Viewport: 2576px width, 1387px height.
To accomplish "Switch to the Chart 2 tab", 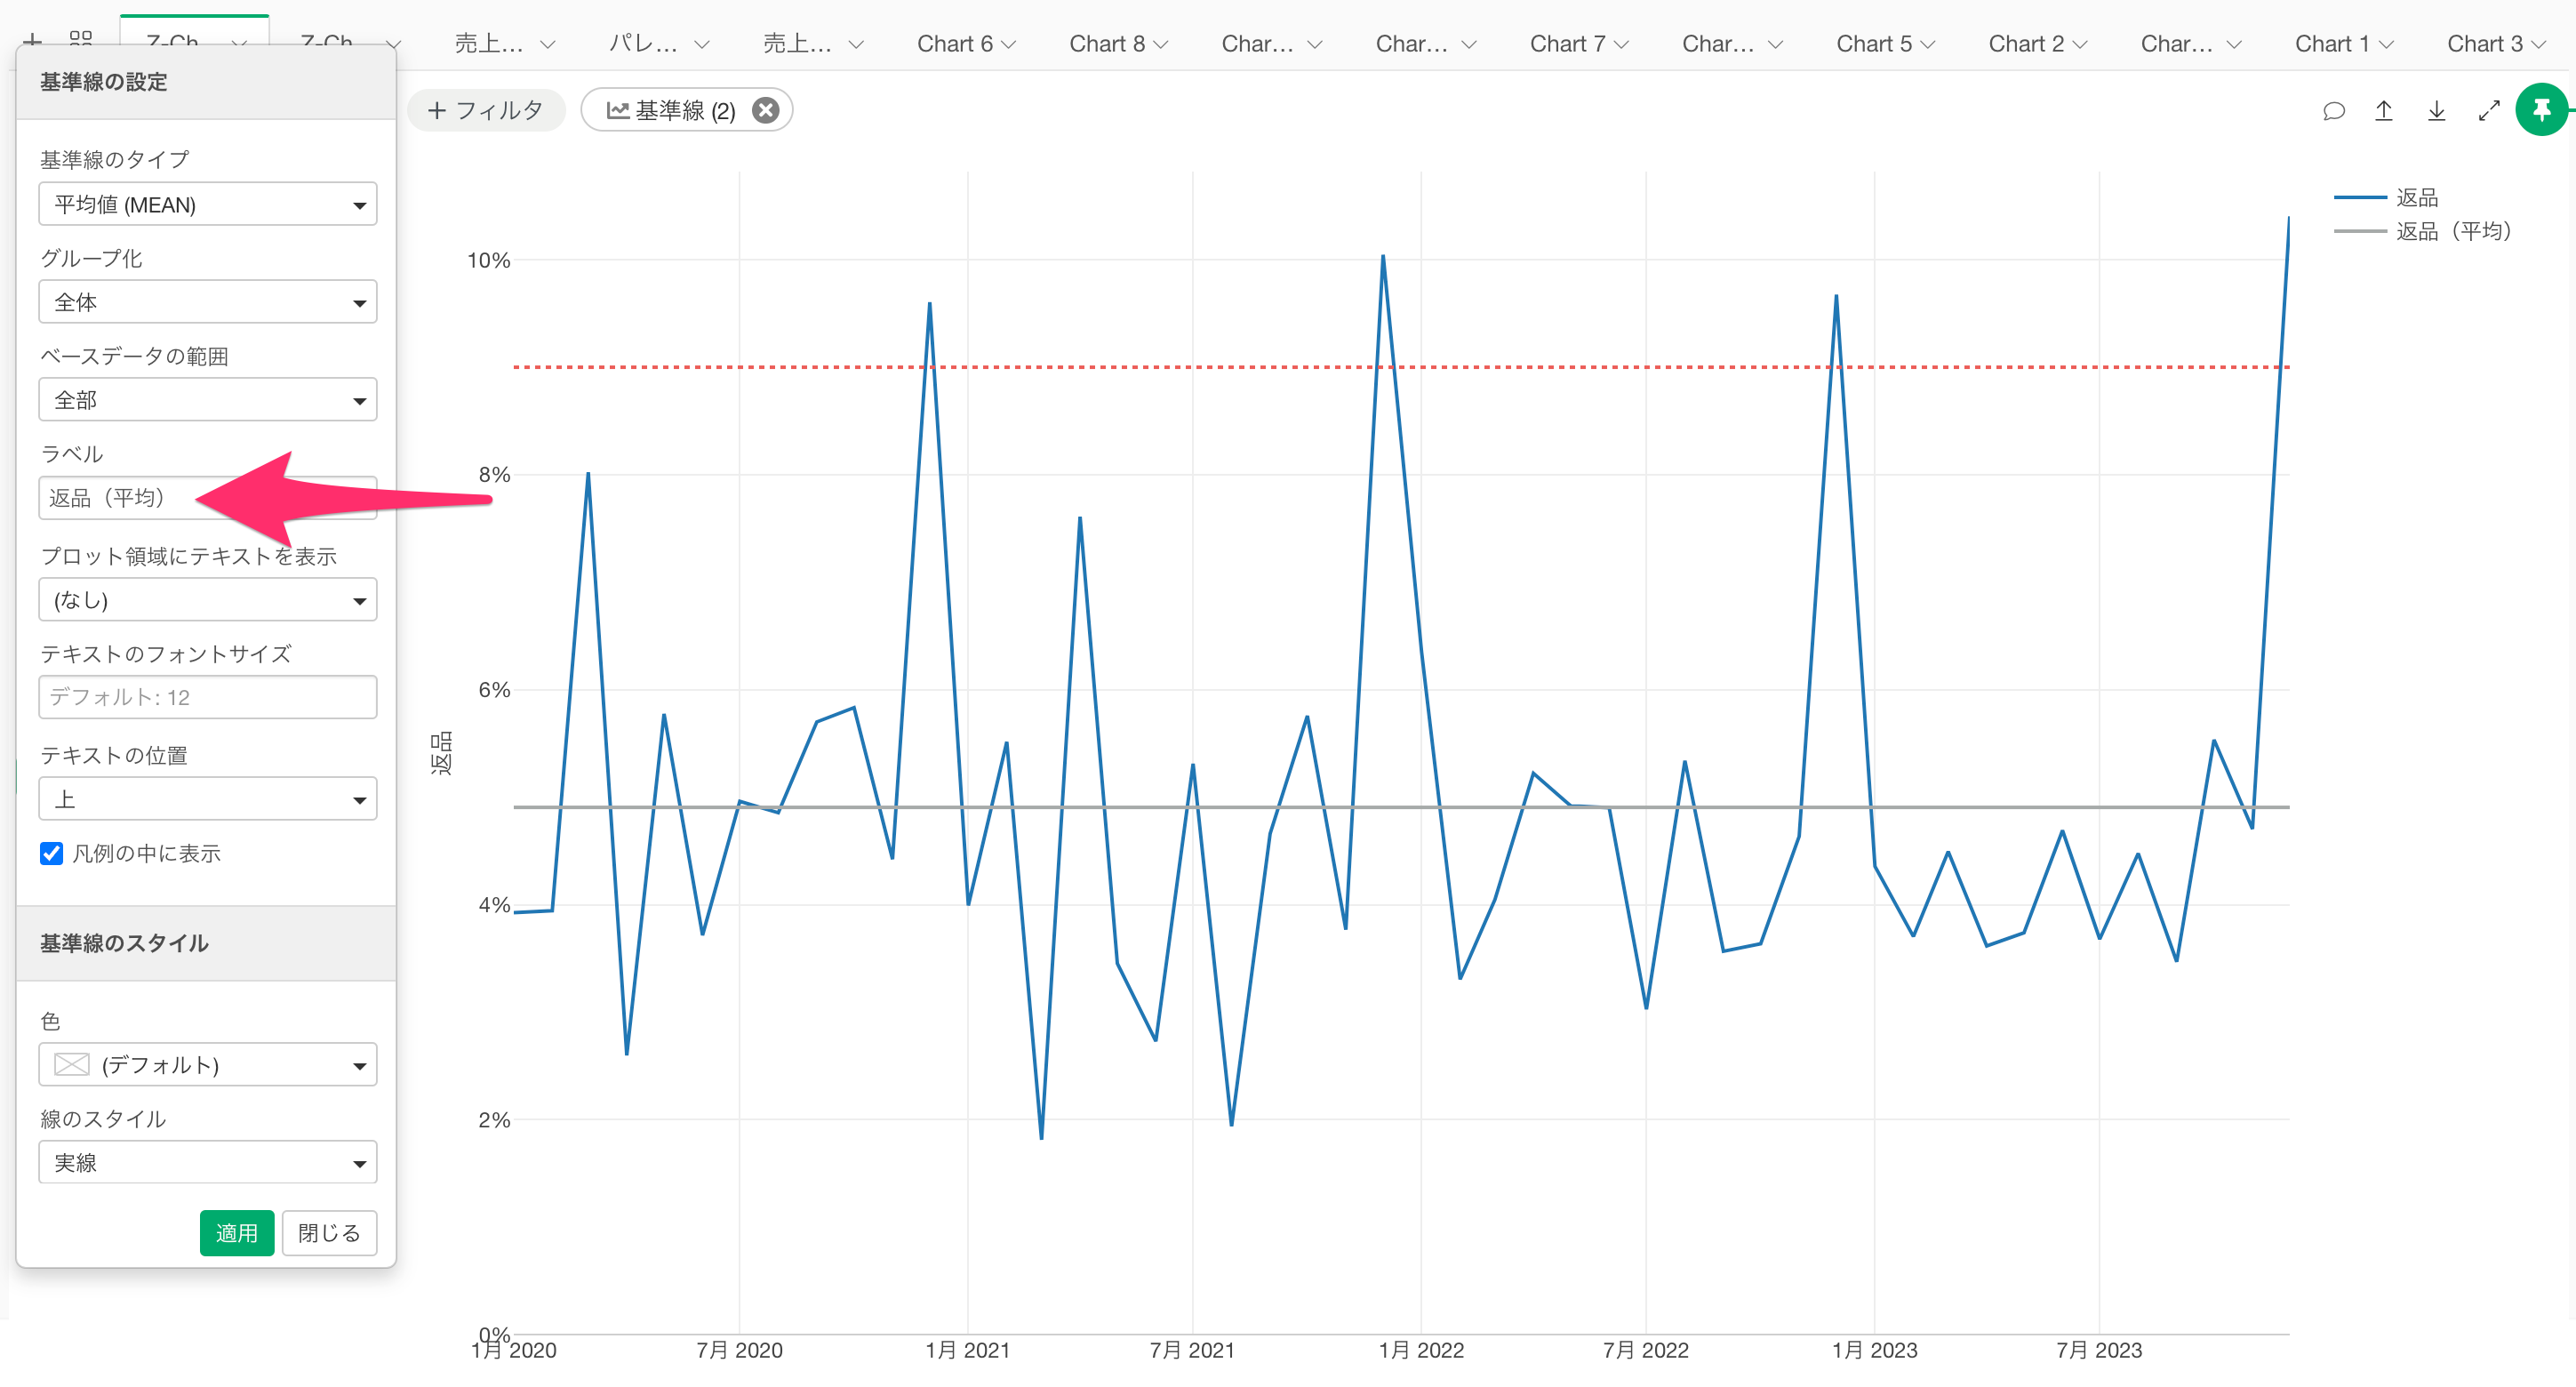I will [x=2026, y=44].
